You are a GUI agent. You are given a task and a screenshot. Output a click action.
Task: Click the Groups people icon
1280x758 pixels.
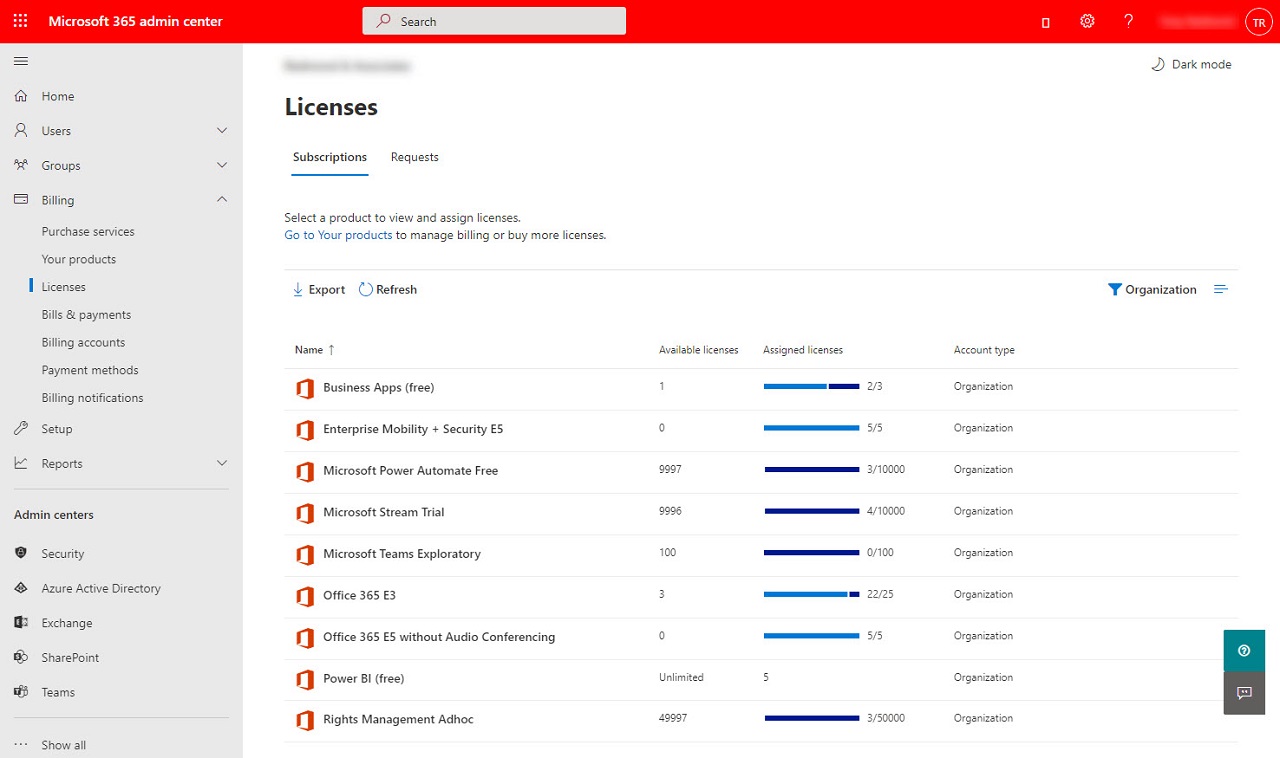[21, 165]
